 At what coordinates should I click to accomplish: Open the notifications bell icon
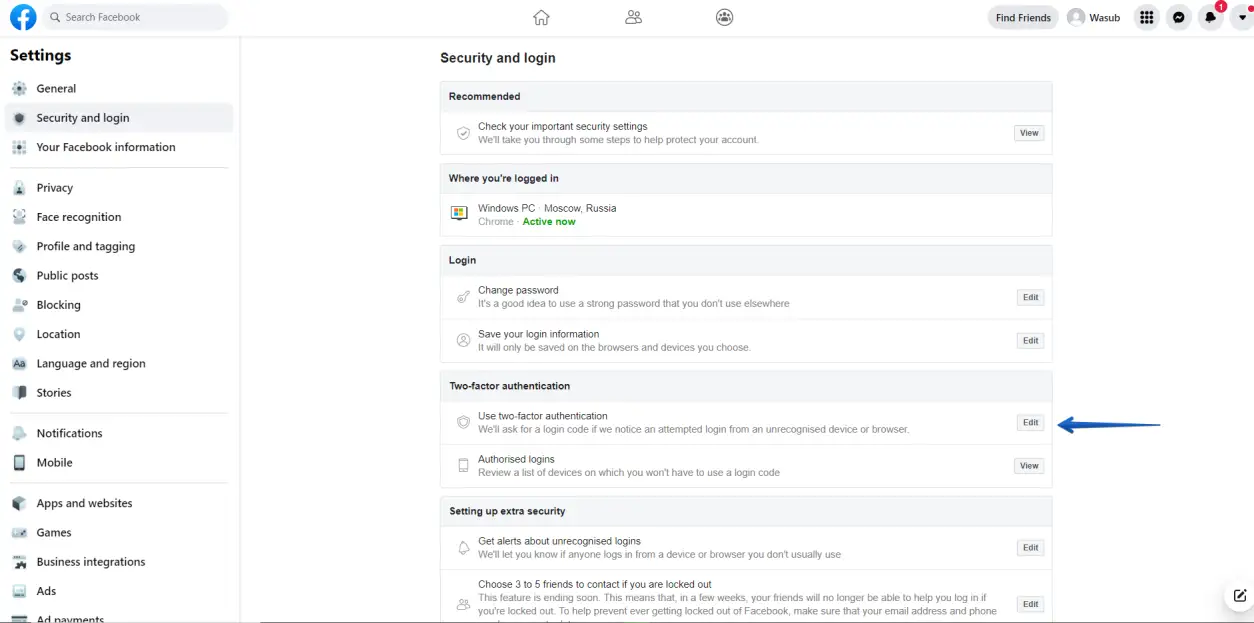[1211, 17]
